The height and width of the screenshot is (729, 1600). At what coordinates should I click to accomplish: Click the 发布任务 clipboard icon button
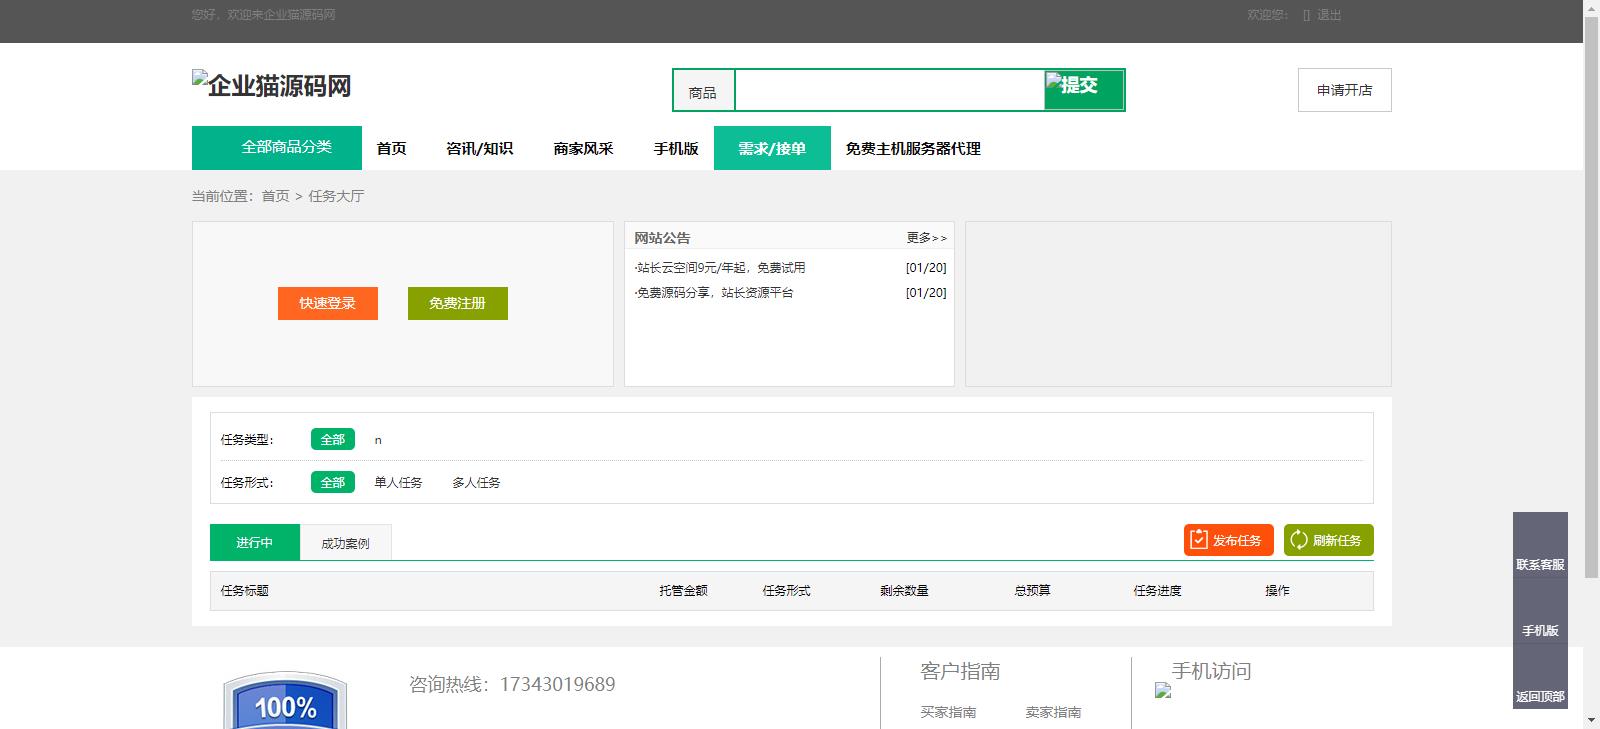coord(1199,540)
